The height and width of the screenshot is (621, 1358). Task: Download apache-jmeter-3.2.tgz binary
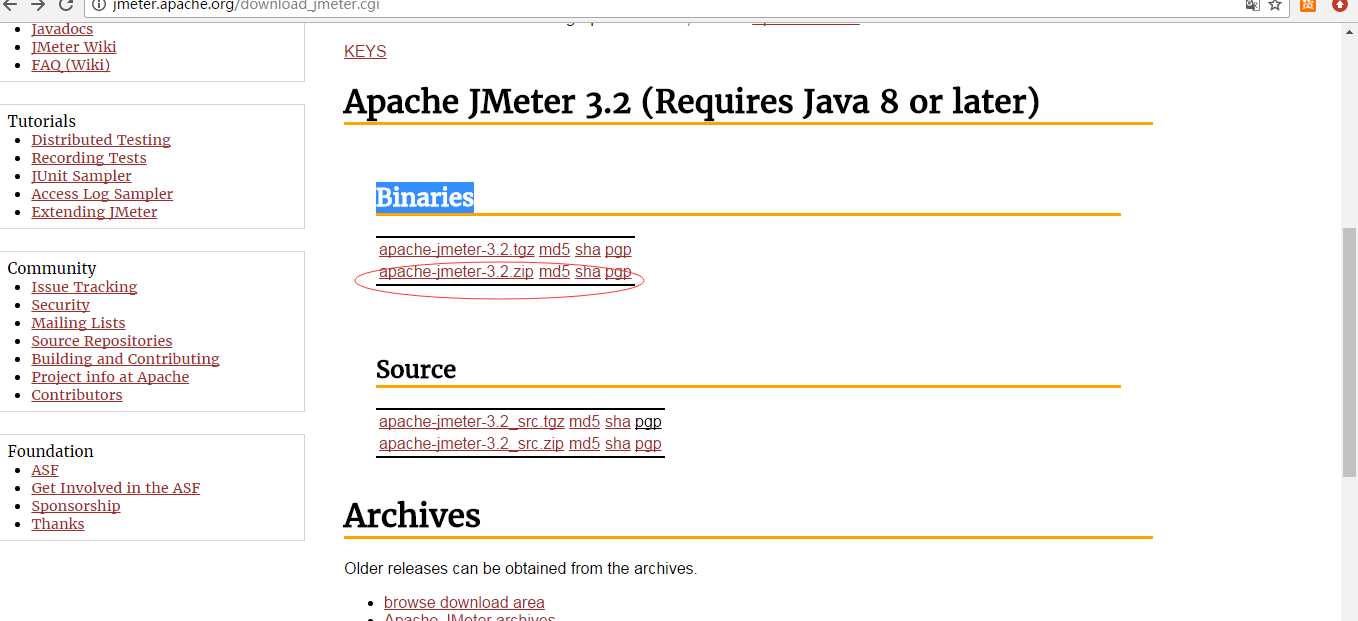tap(456, 249)
